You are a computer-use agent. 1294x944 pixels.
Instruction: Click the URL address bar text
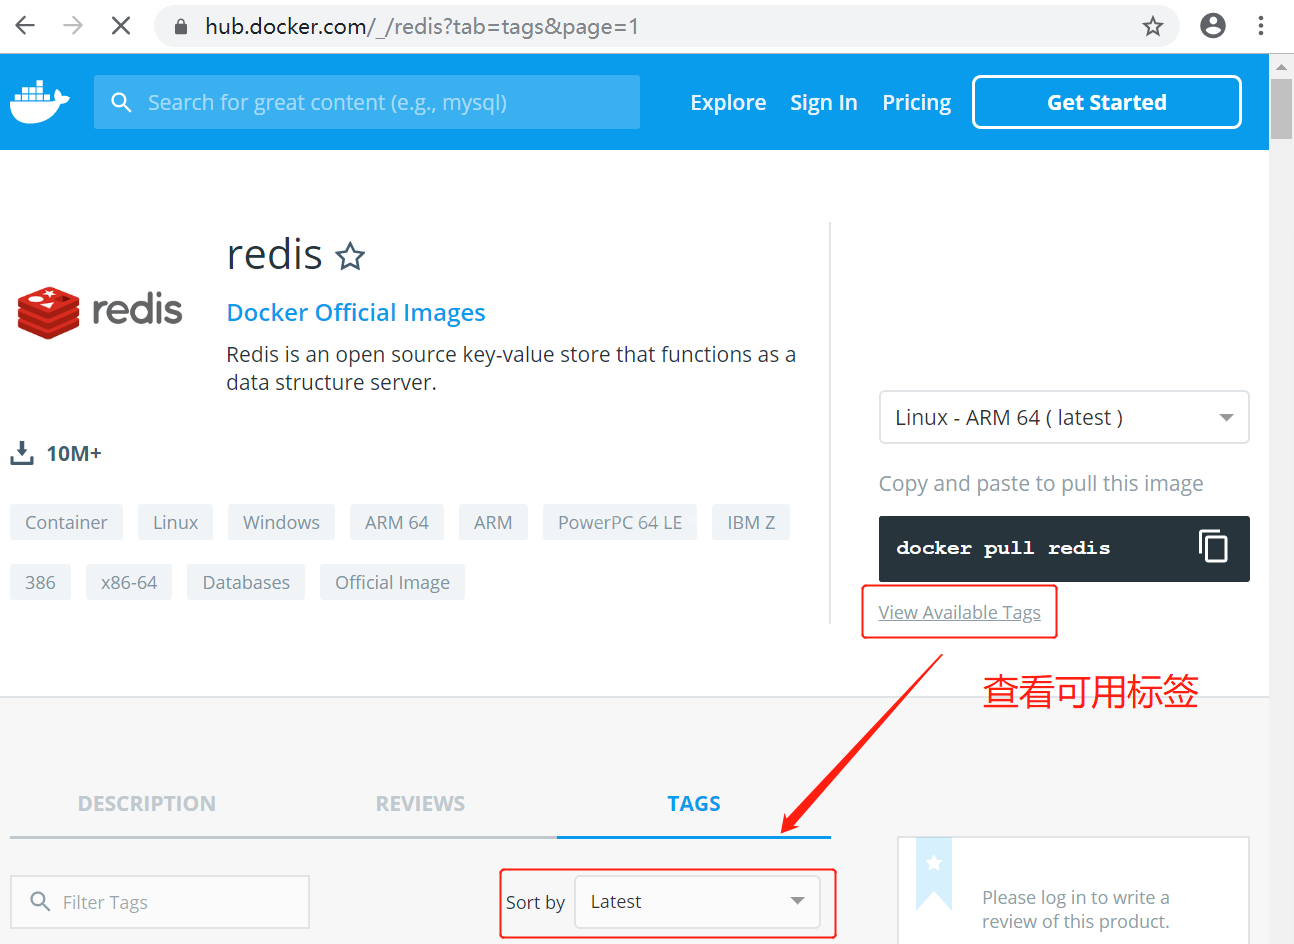pos(421,27)
